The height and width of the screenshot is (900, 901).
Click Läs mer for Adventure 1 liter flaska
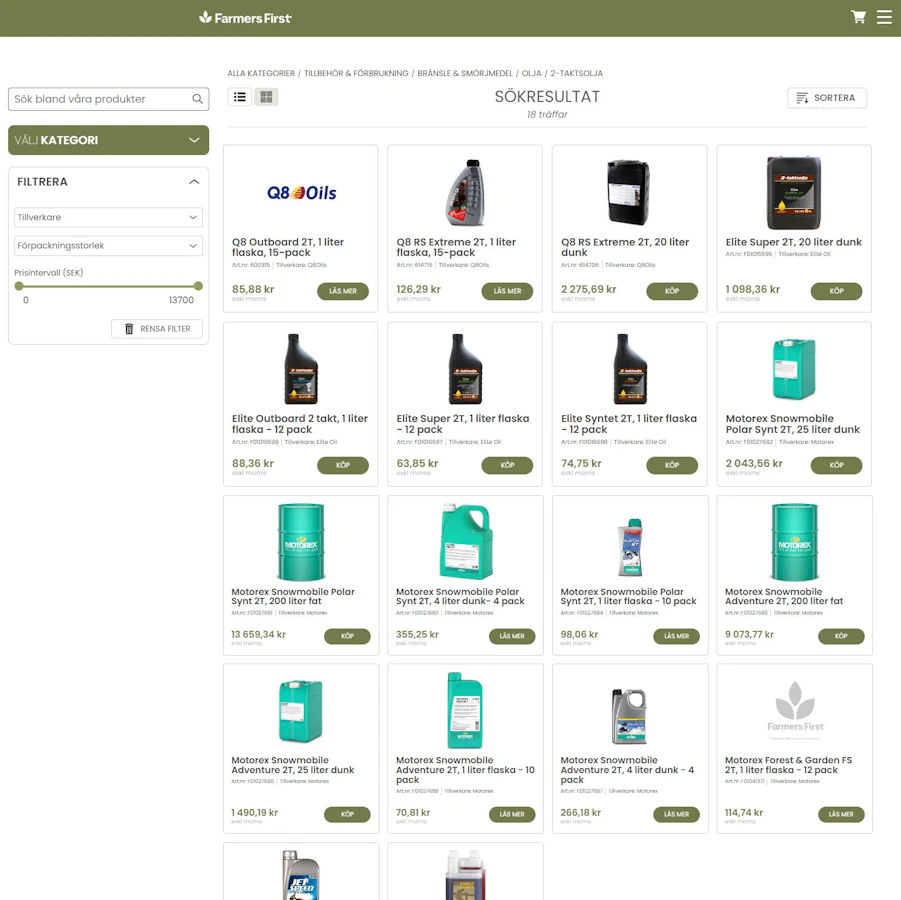click(x=512, y=814)
